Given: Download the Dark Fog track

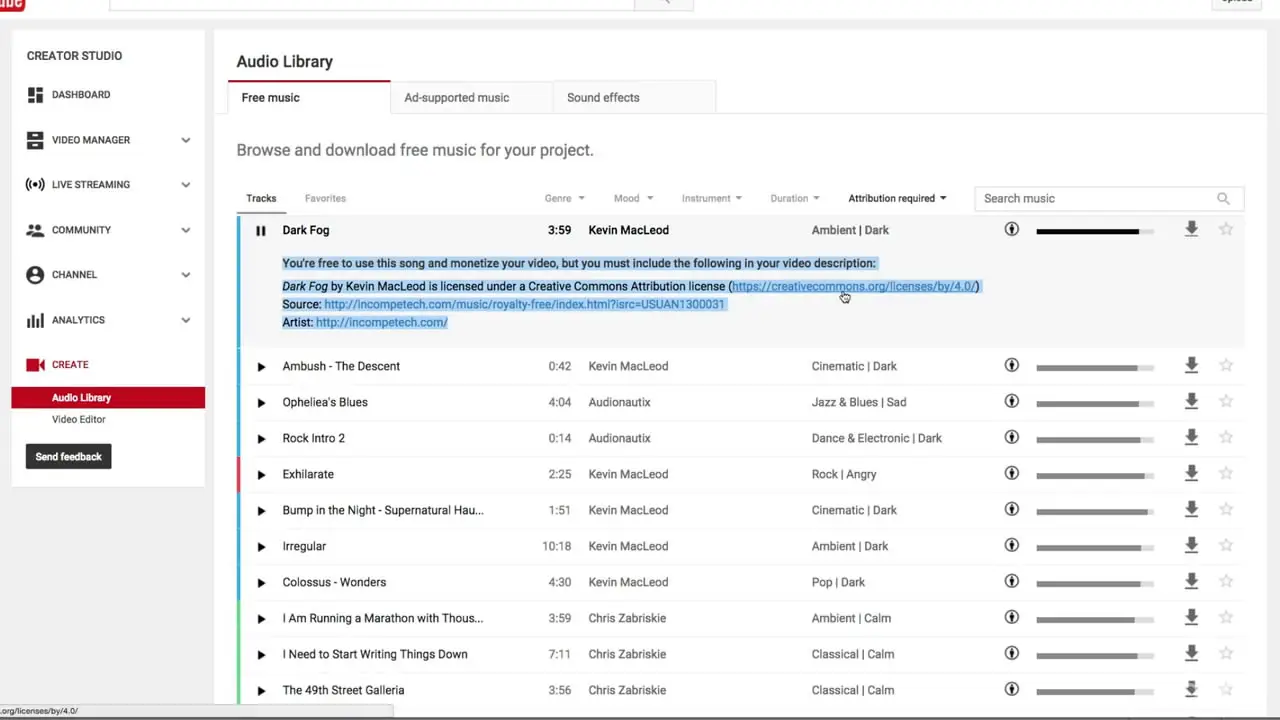Looking at the screenshot, I should (x=1191, y=230).
